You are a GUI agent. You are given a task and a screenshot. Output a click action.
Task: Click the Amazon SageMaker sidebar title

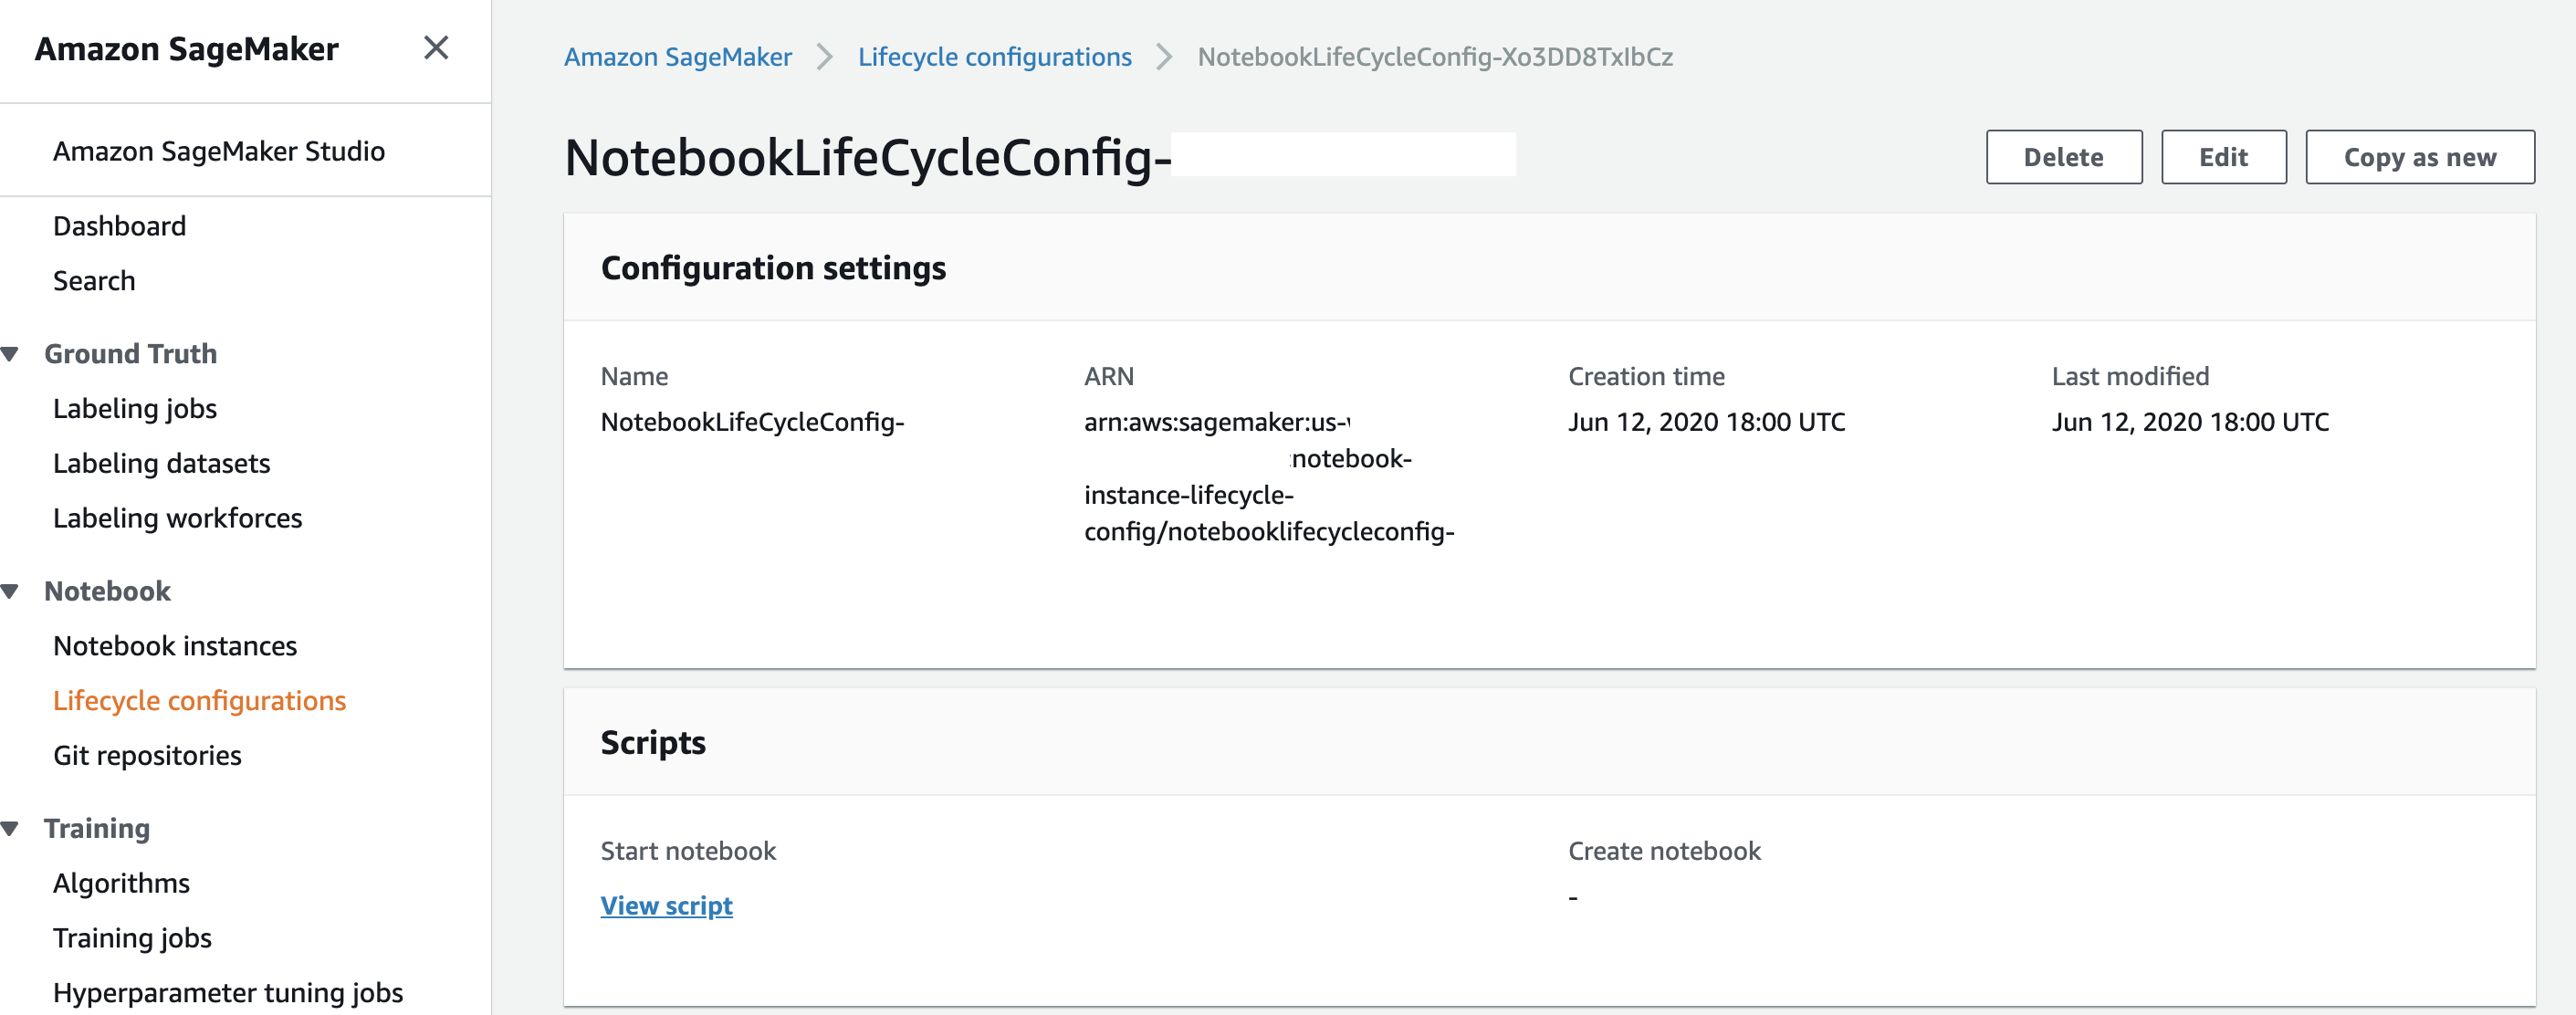pos(187,49)
